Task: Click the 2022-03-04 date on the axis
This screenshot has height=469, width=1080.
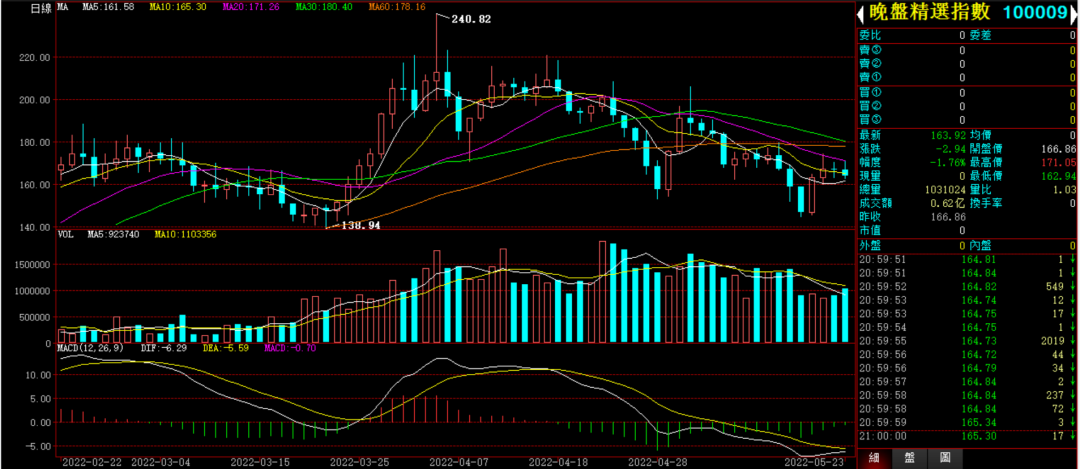Action: pos(159,462)
